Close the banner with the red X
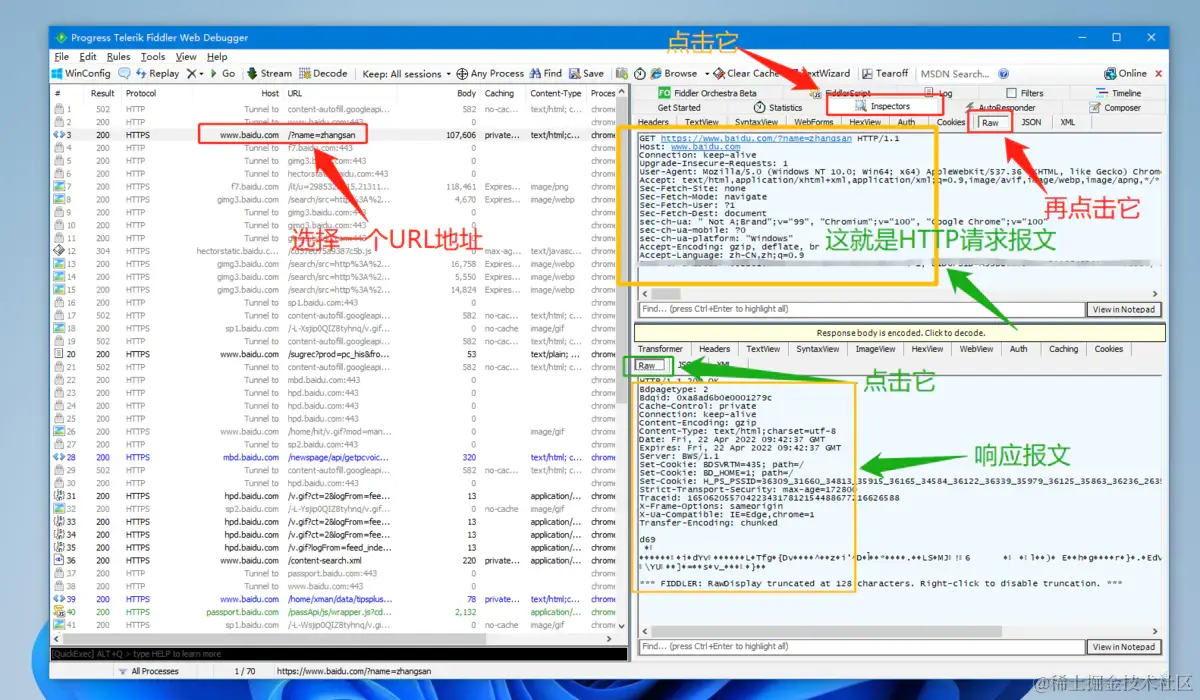Screen dimensions: 1200x700 [1160, 73]
